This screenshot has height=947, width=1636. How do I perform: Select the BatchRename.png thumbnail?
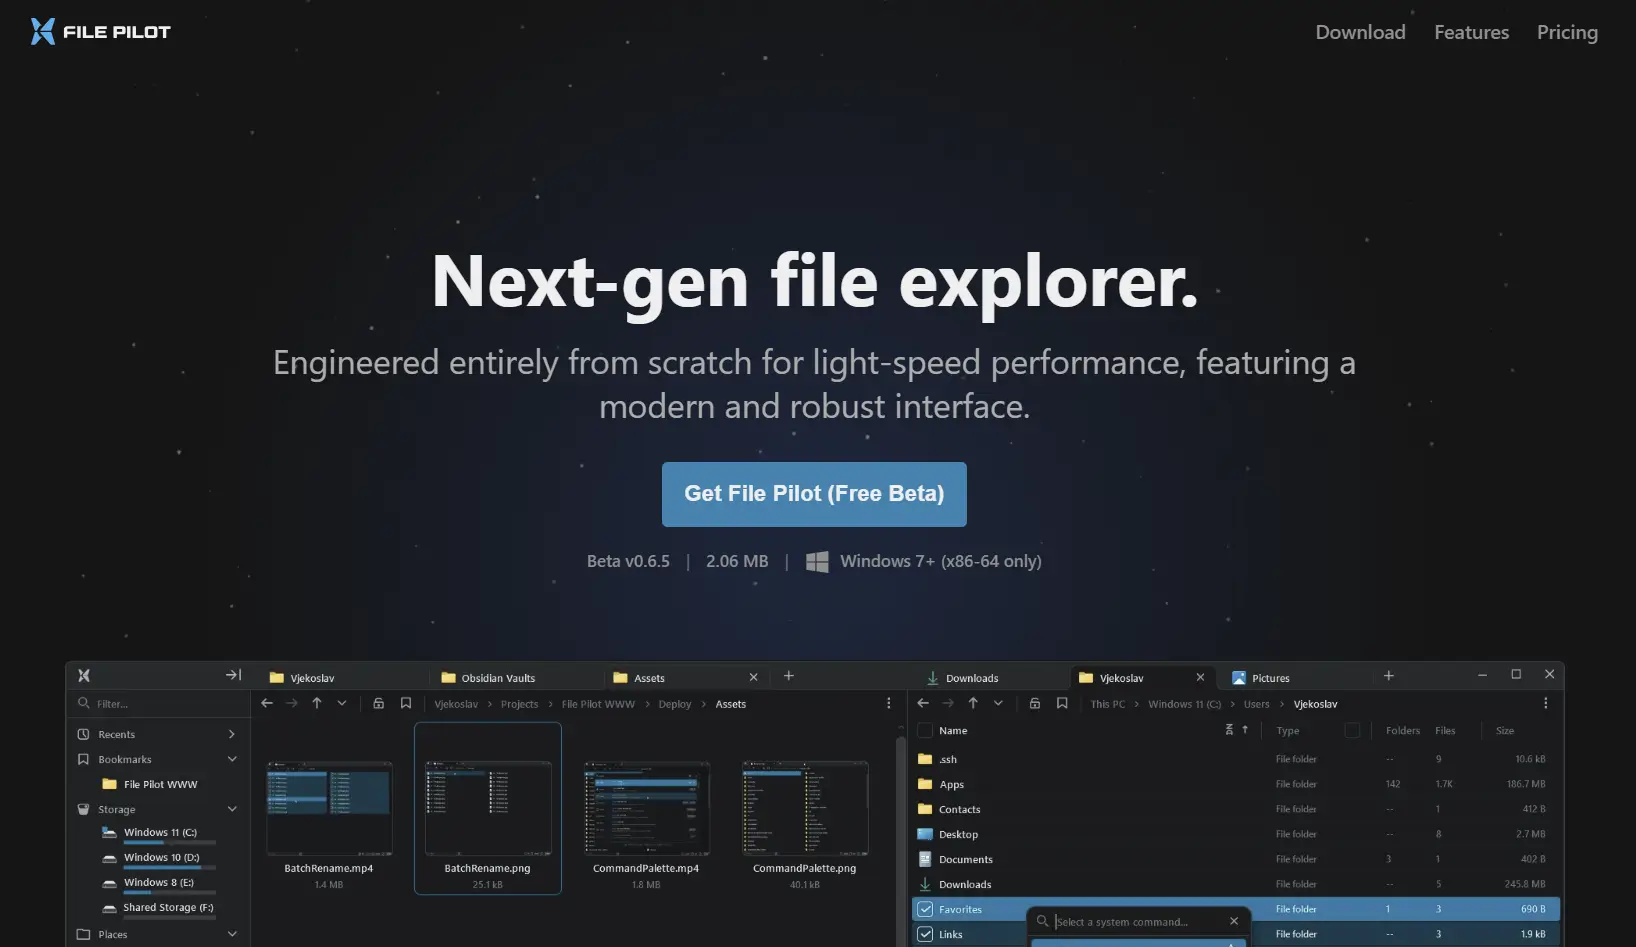[488, 809]
